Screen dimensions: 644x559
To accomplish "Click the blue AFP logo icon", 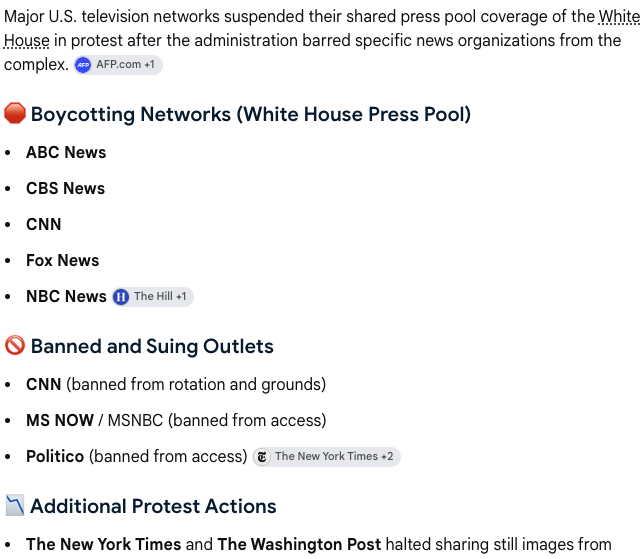I will pyautogui.click(x=83, y=65).
